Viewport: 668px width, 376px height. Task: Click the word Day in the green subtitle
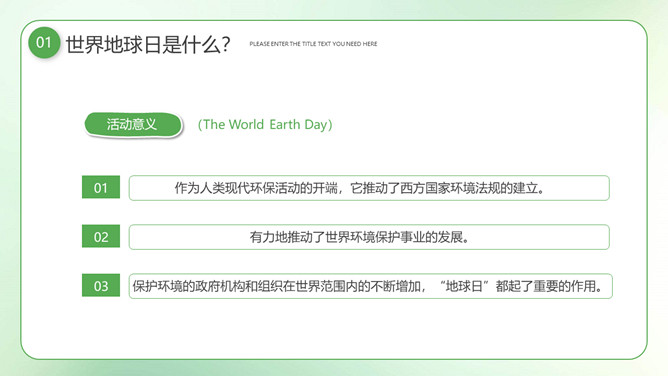(x=316, y=125)
